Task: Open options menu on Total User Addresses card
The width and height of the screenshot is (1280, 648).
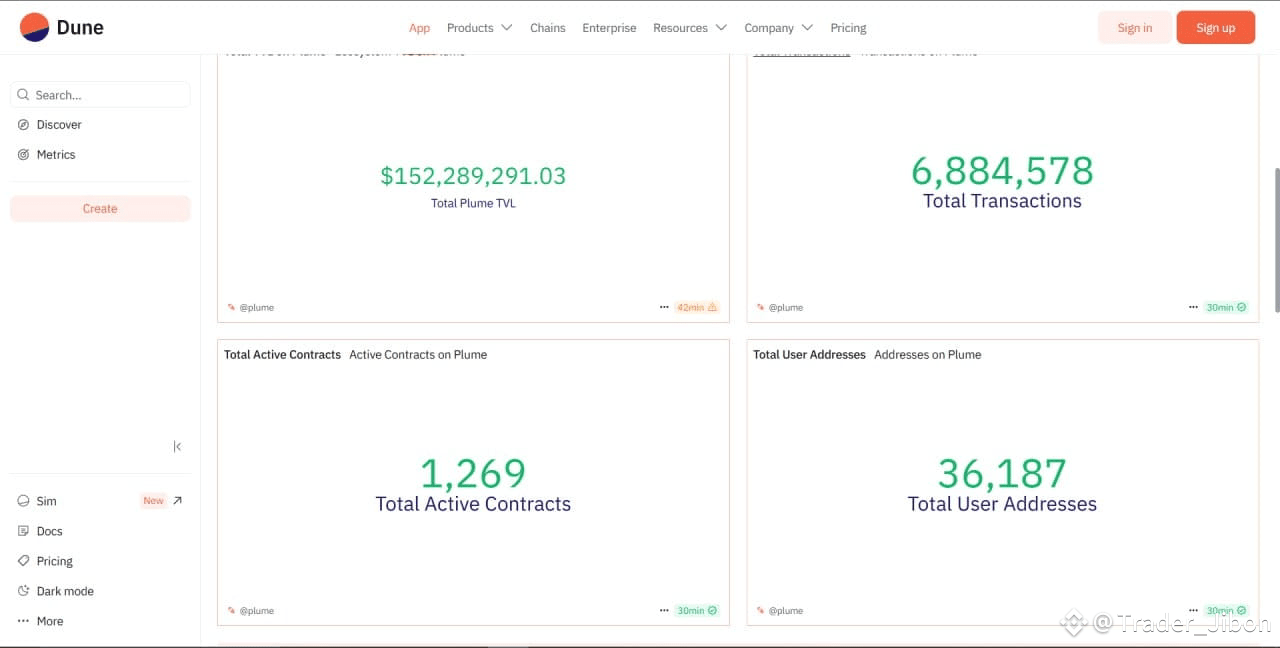Action: coord(1193,610)
